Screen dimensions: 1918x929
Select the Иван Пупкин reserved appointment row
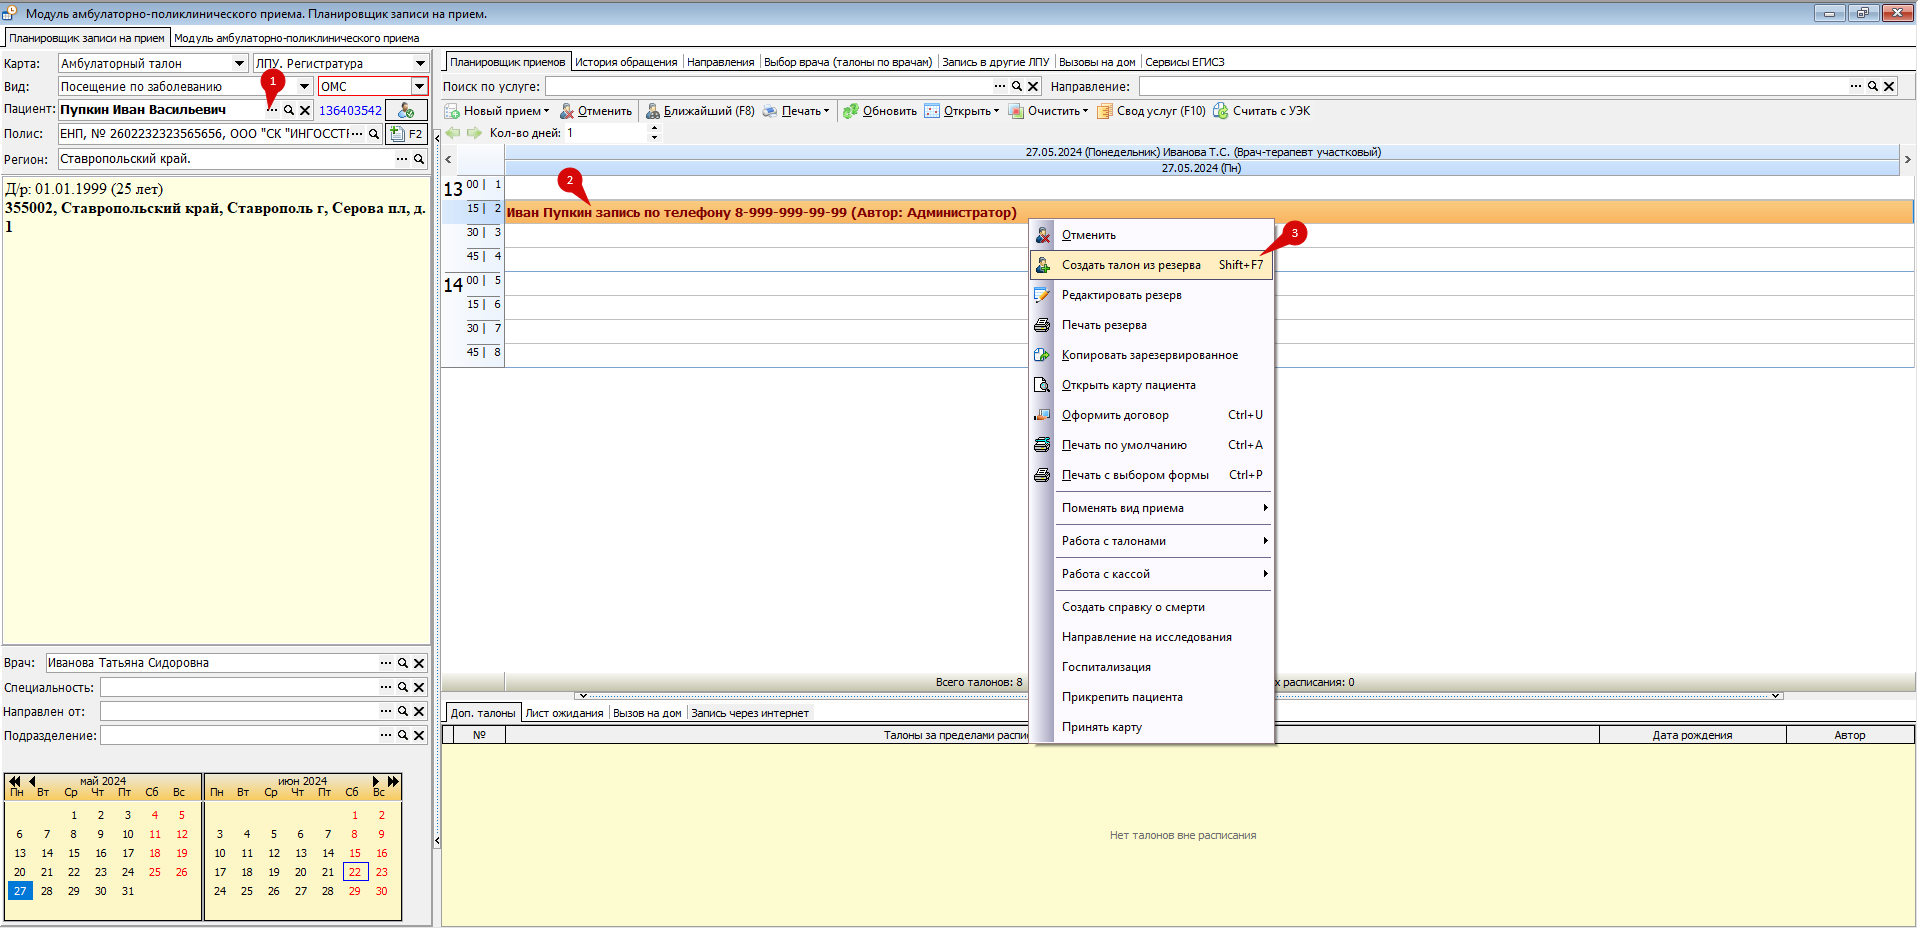pyautogui.click(x=1208, y=212)
